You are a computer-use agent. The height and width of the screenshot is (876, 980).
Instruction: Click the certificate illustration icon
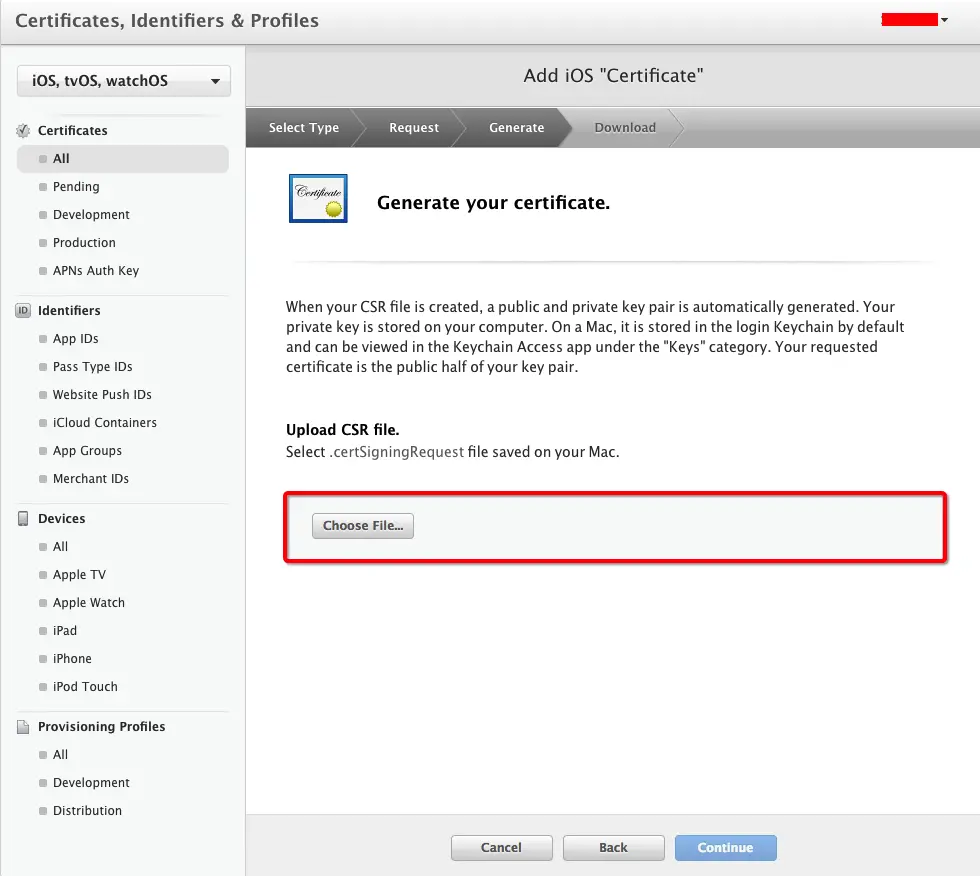[x=318, y=198]
